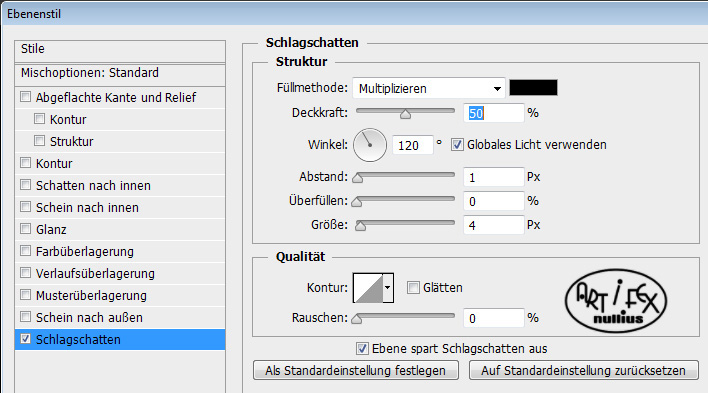708x393 pixels.
Task: Click the Winkel angle input field
Action: click(x=412, y=145)
